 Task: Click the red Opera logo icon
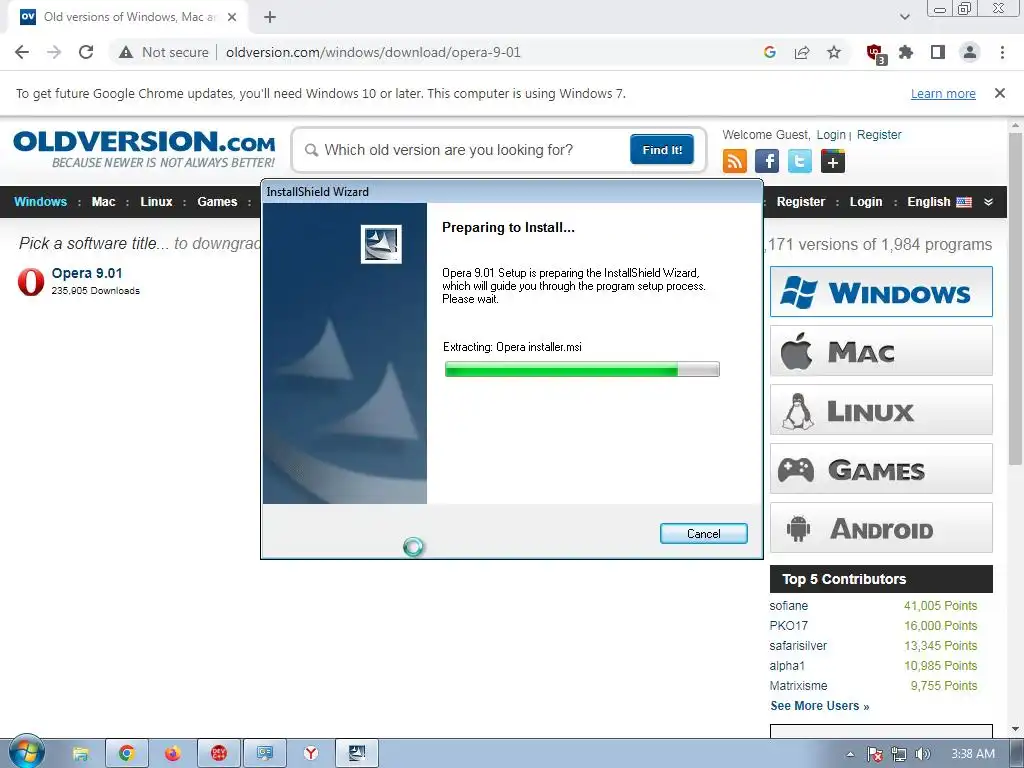(x=31, y=281)
